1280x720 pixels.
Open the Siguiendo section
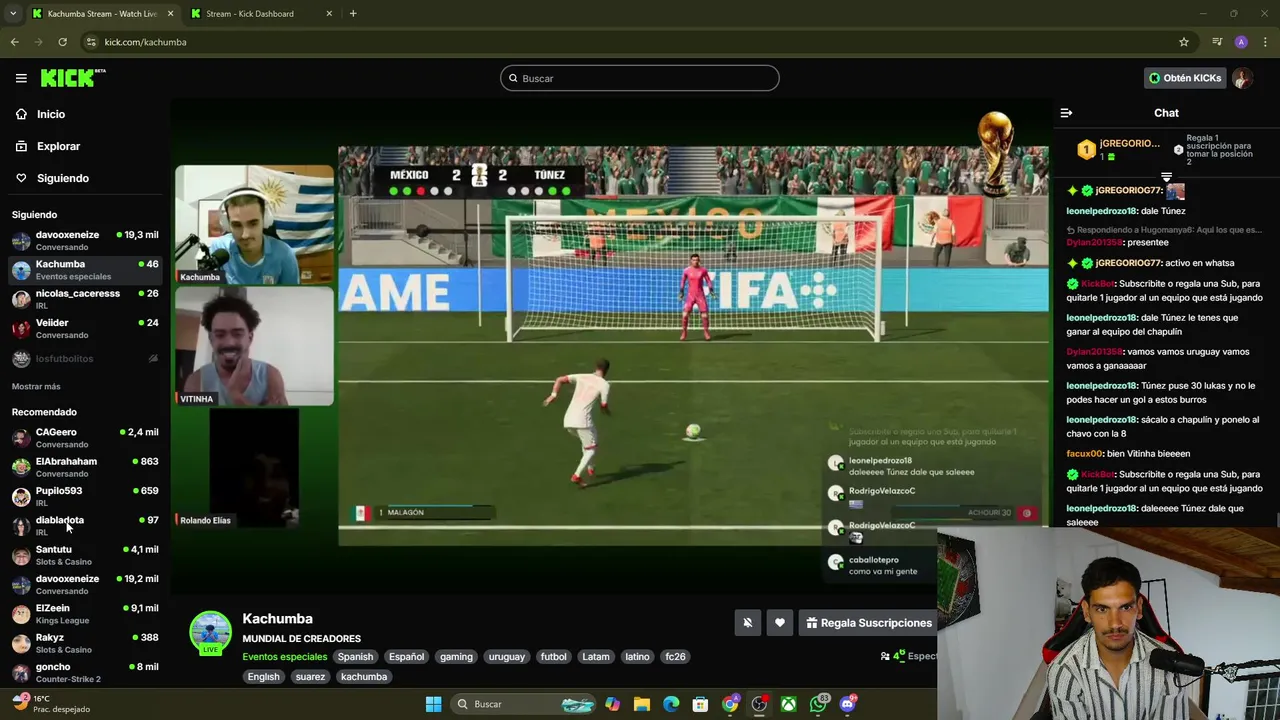click(x=62, y=178)
